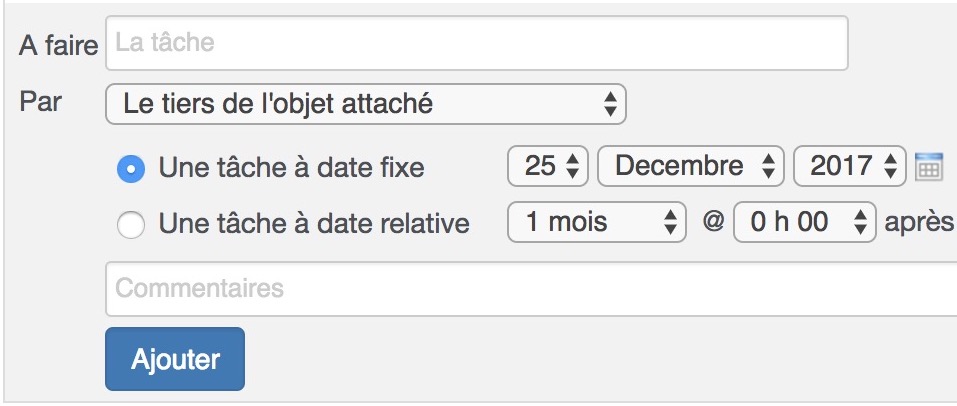Open the 'Le tiers de l'objet attaché' dropdown
This screenshot has height=406, width=957.
(366, 104)
